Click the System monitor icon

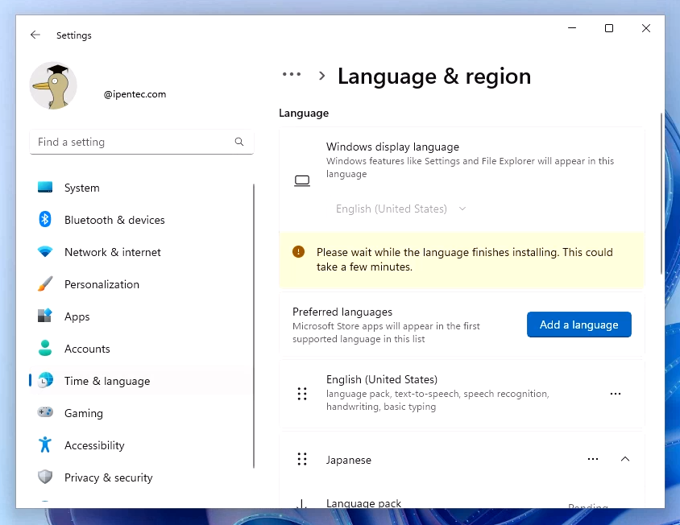click(45, 187)
